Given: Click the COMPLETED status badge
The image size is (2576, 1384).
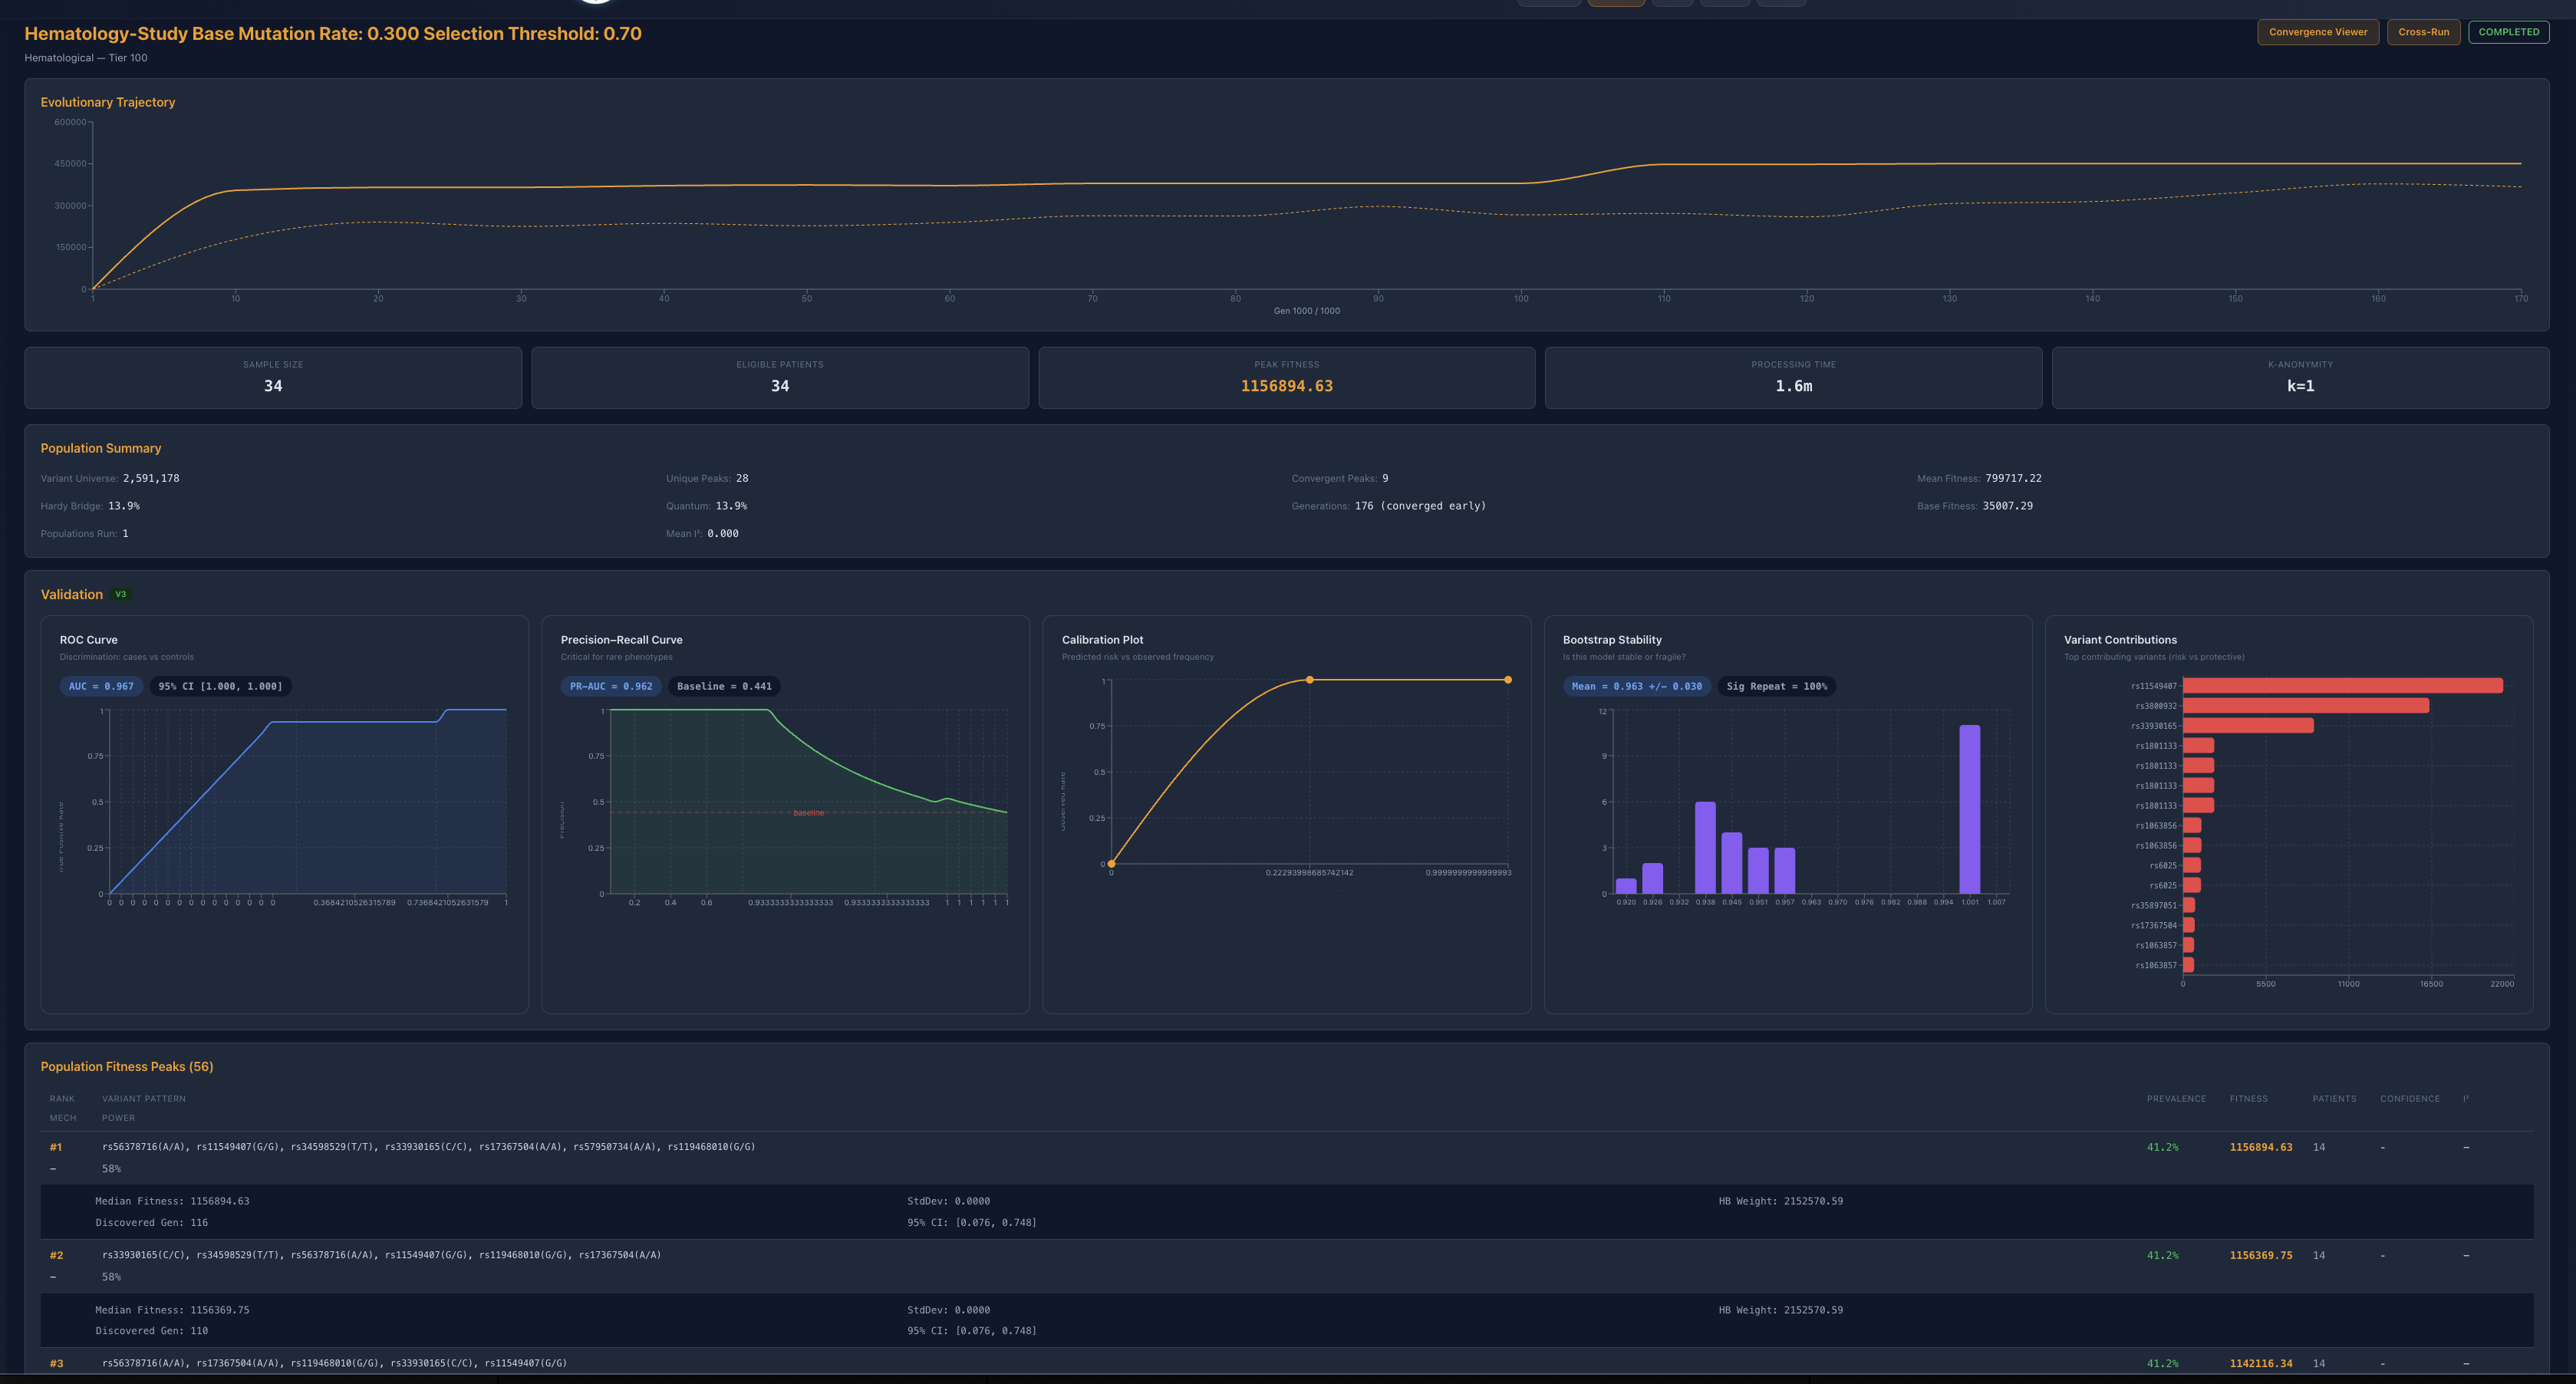Looking at the screenshot, I should tap(2508, 32).
